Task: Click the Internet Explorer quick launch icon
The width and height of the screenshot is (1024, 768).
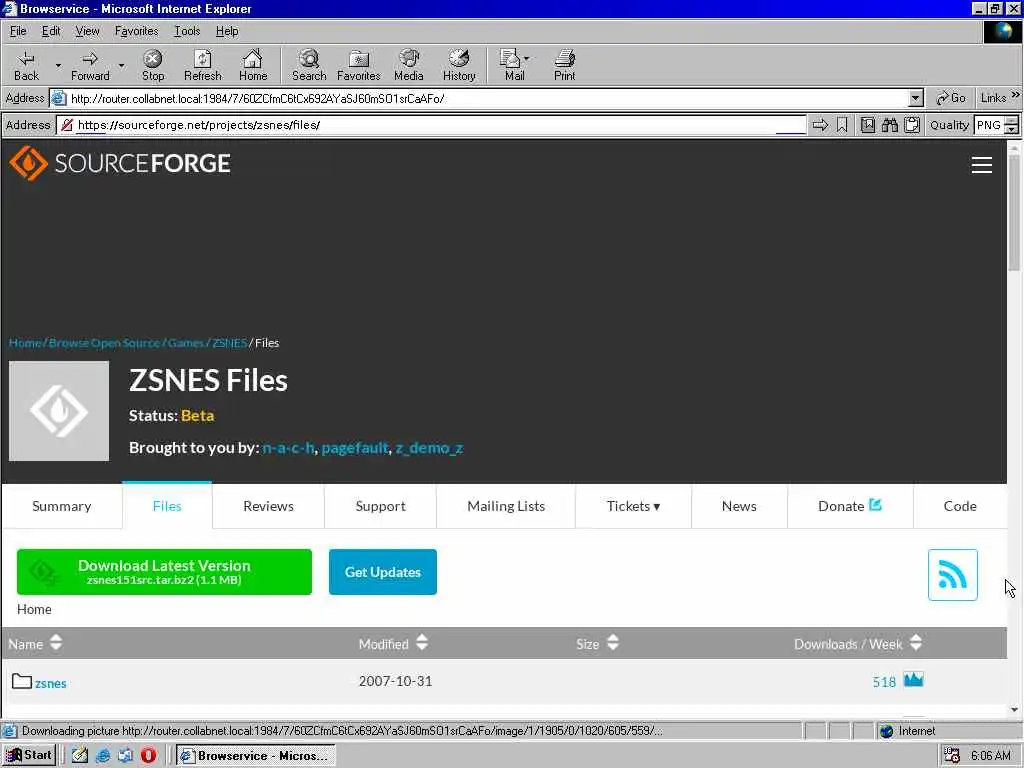Action: point(103,755)
